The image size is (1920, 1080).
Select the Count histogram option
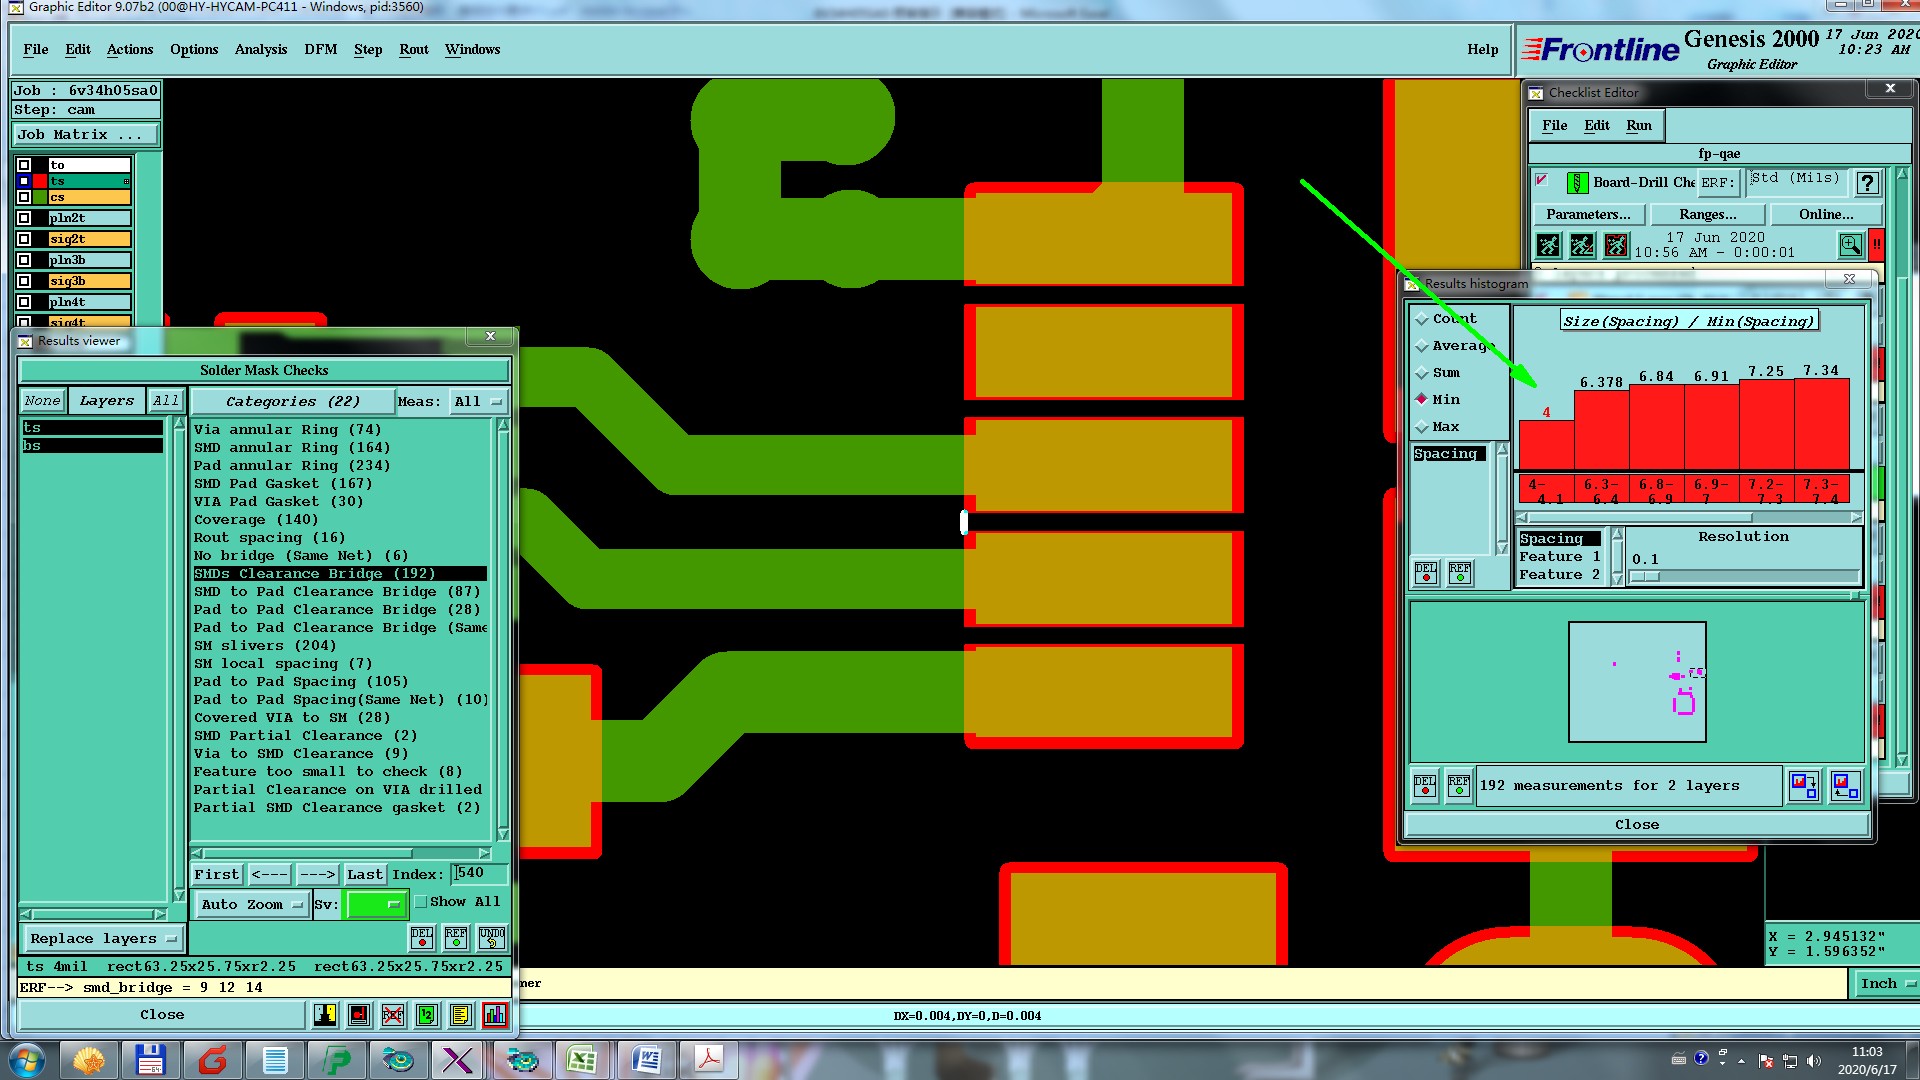1421,319
